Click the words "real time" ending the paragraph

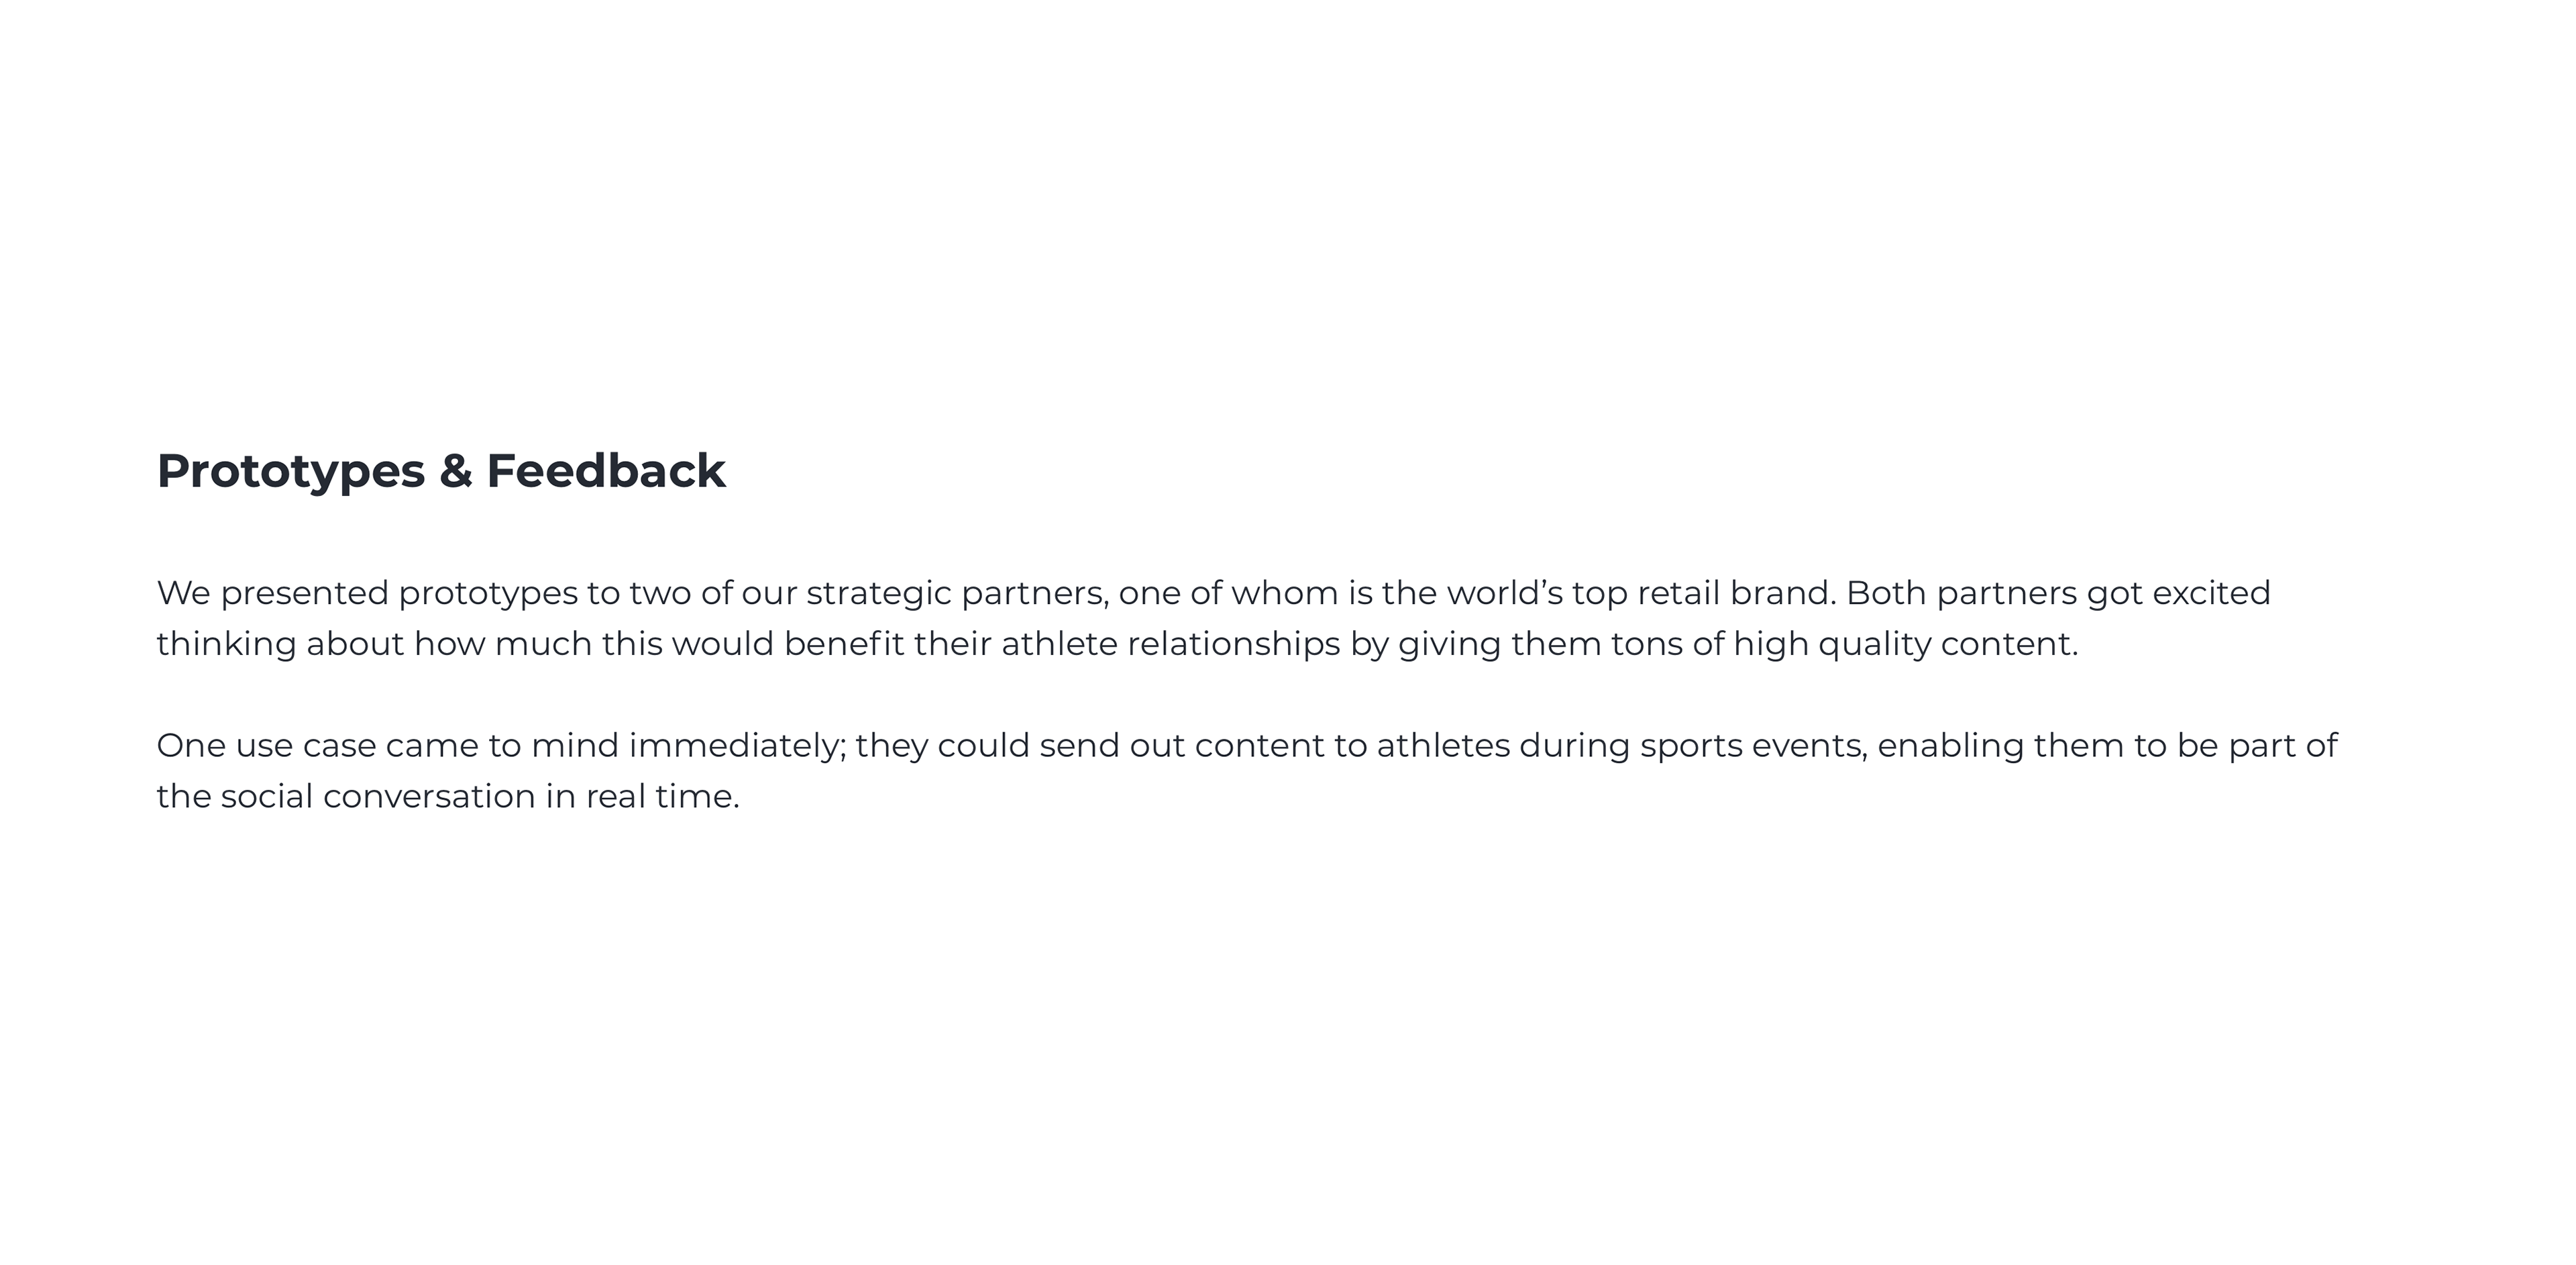(661, 797)
